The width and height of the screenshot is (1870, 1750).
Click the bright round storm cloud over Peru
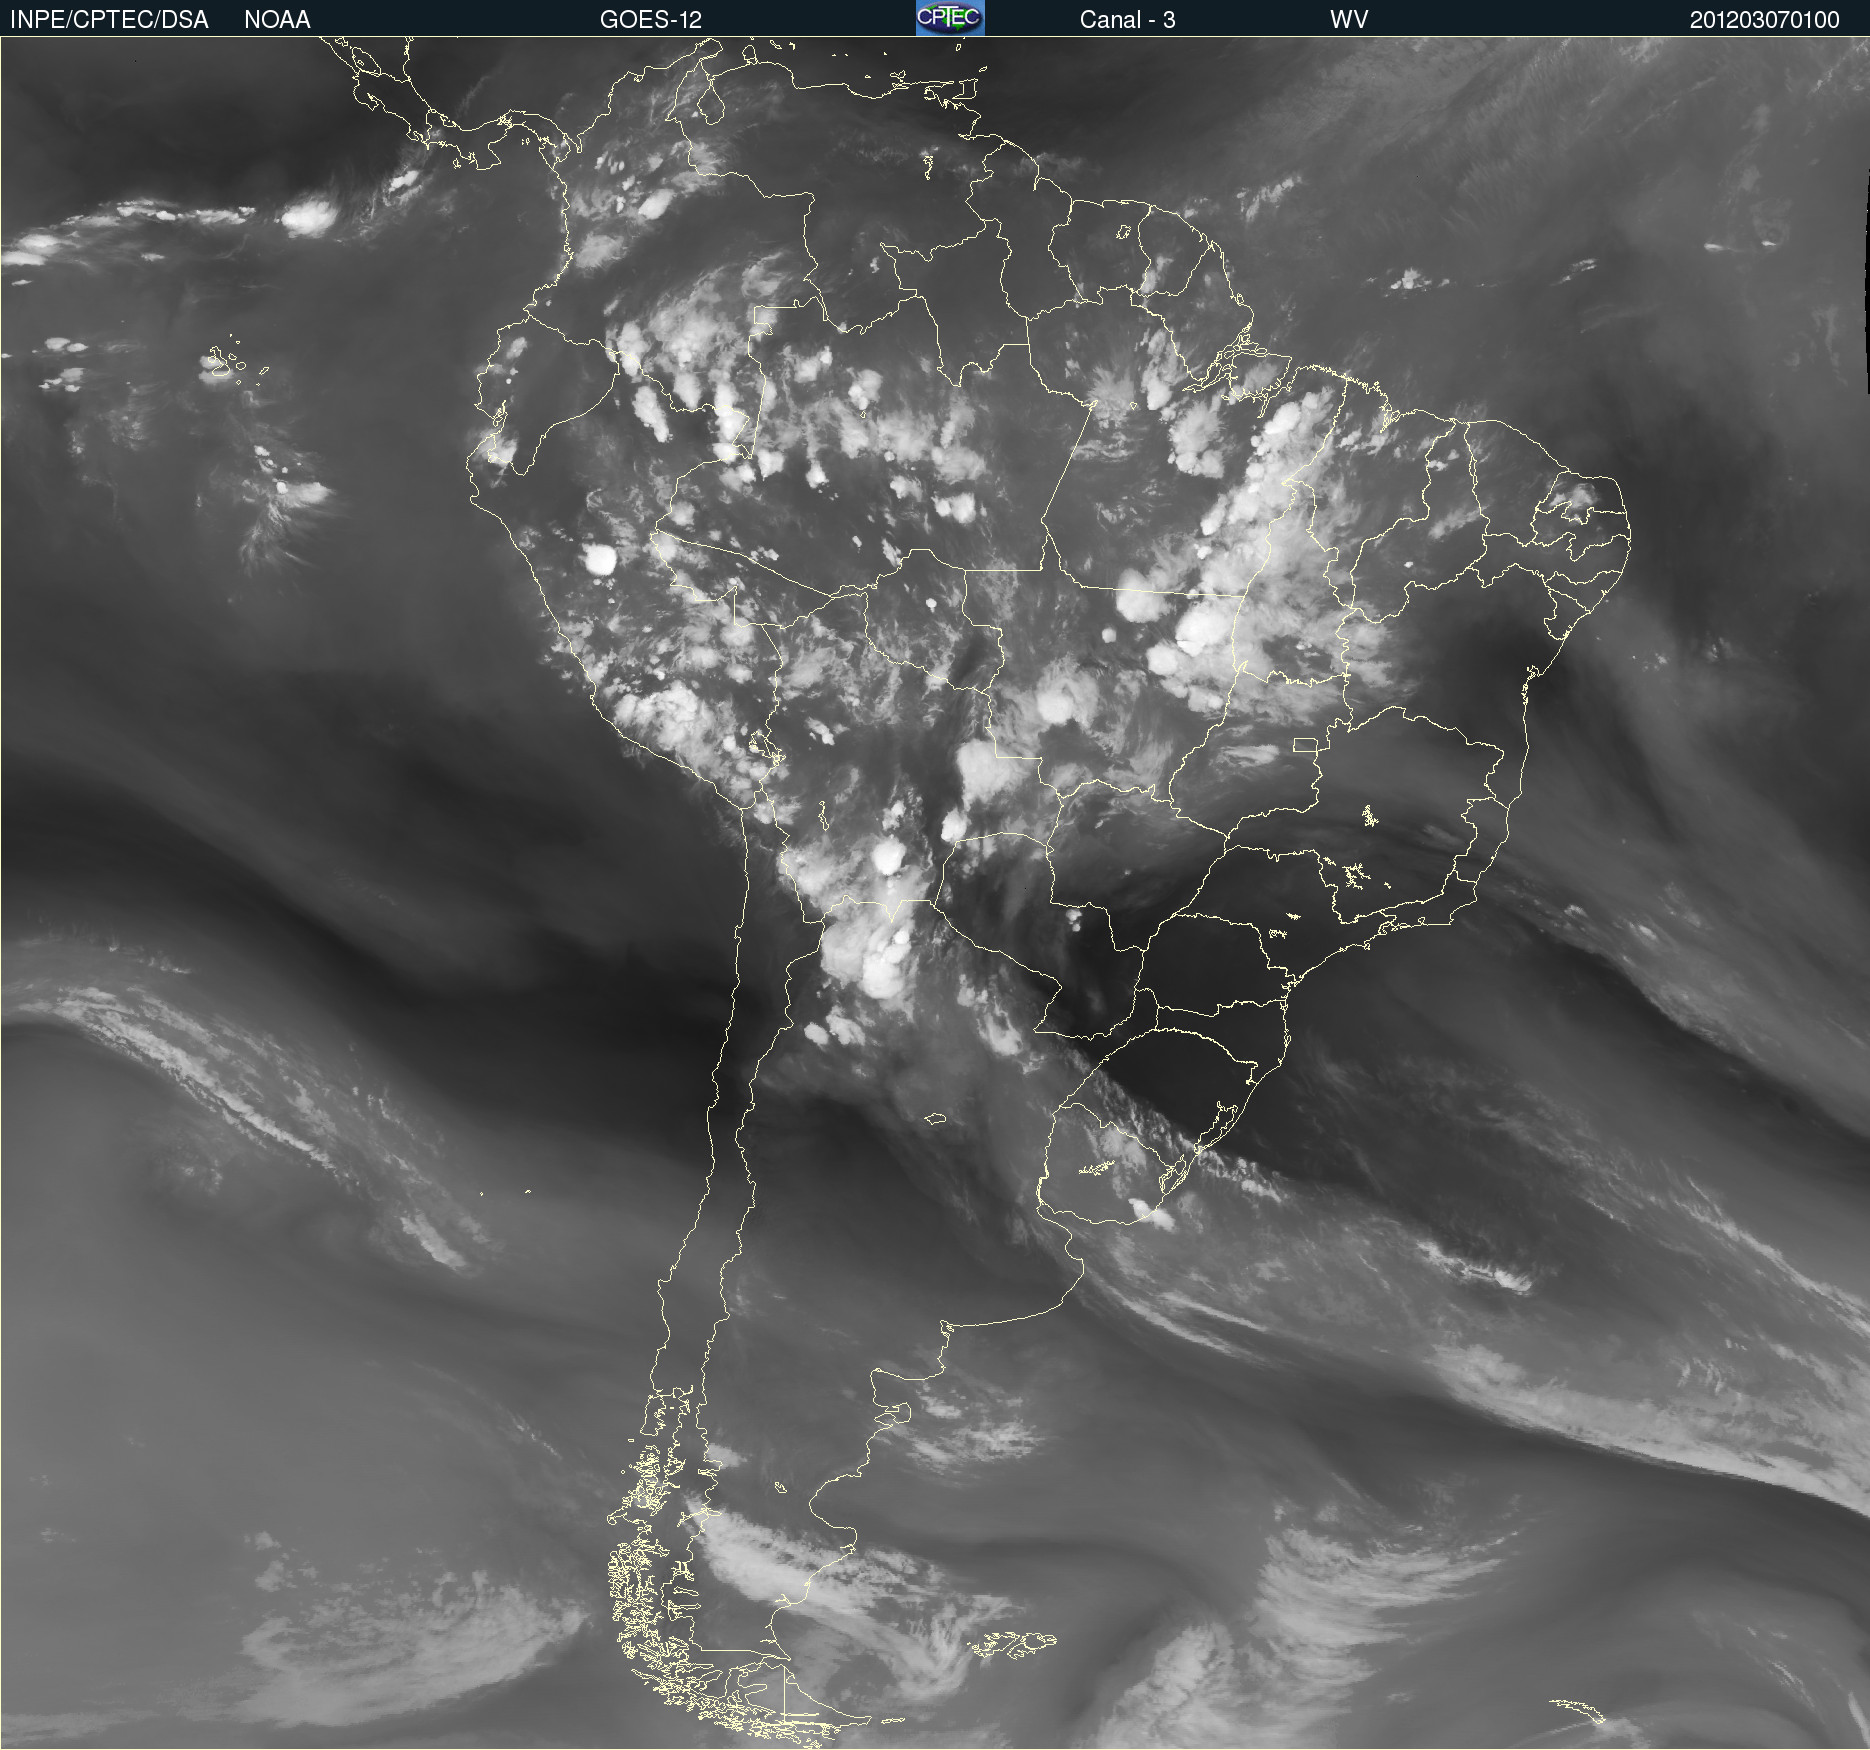pos(600,559)
